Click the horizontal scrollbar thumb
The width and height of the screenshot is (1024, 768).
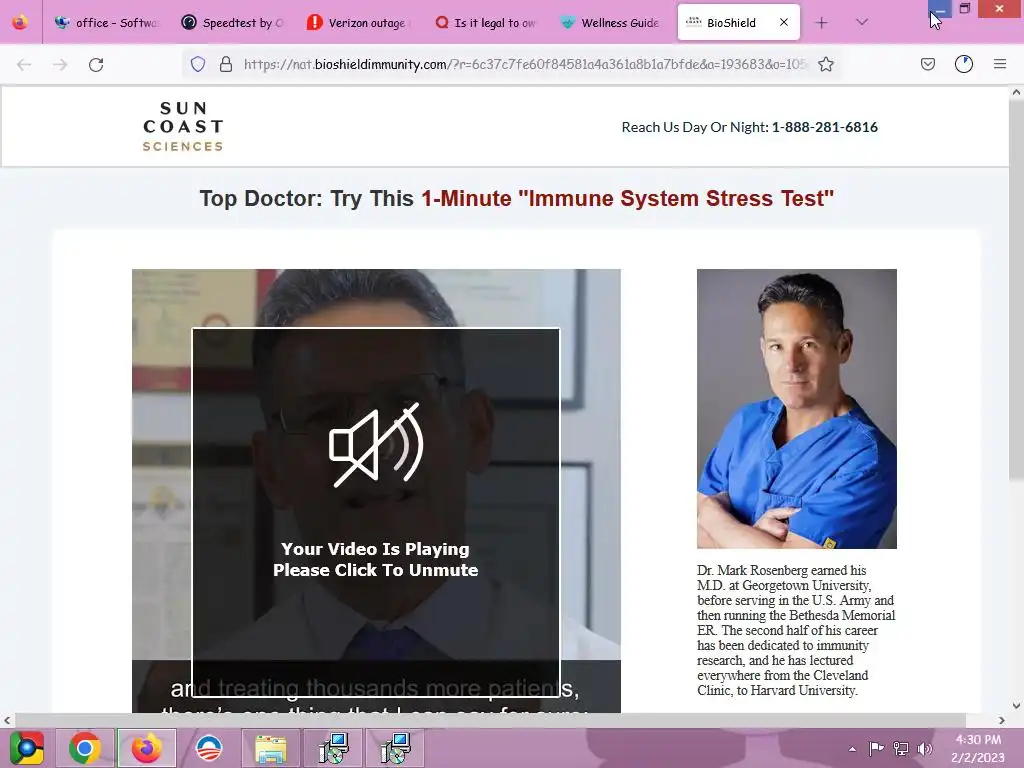(490, 720)
